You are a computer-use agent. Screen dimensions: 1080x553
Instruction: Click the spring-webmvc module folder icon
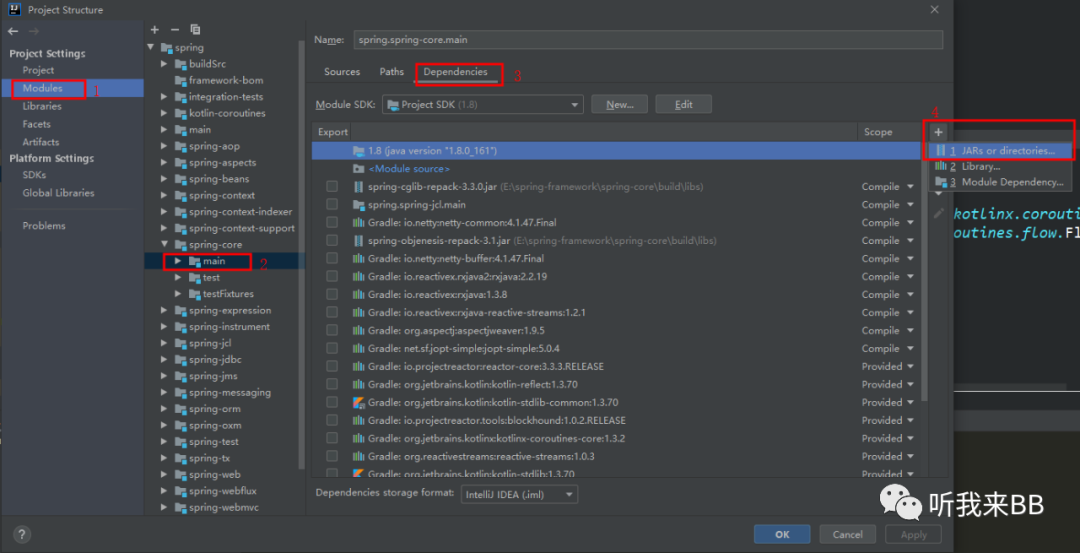tap(181, 508)
